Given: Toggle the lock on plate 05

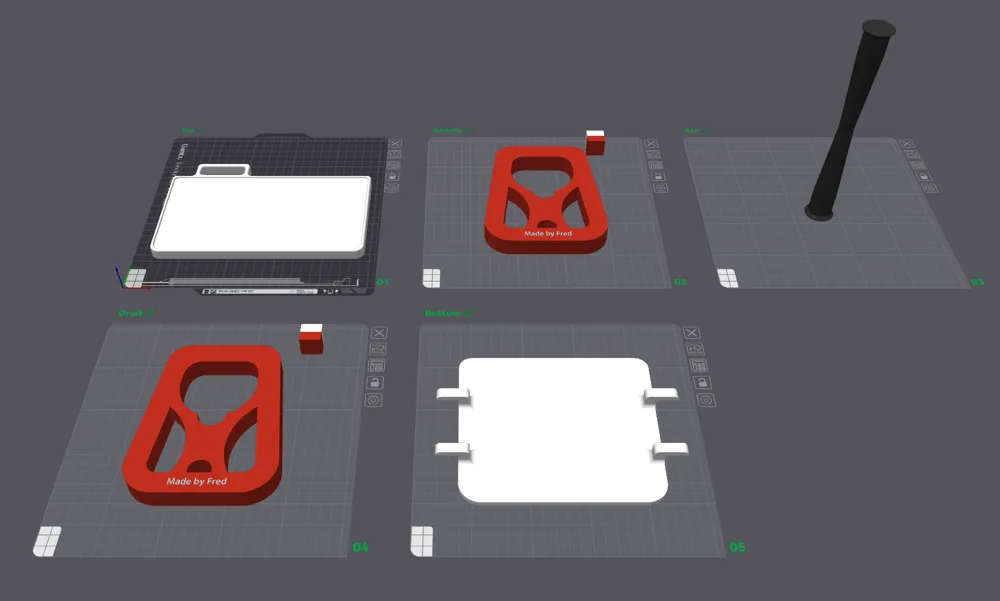Looking at the screenshot, I should point(702,383).
